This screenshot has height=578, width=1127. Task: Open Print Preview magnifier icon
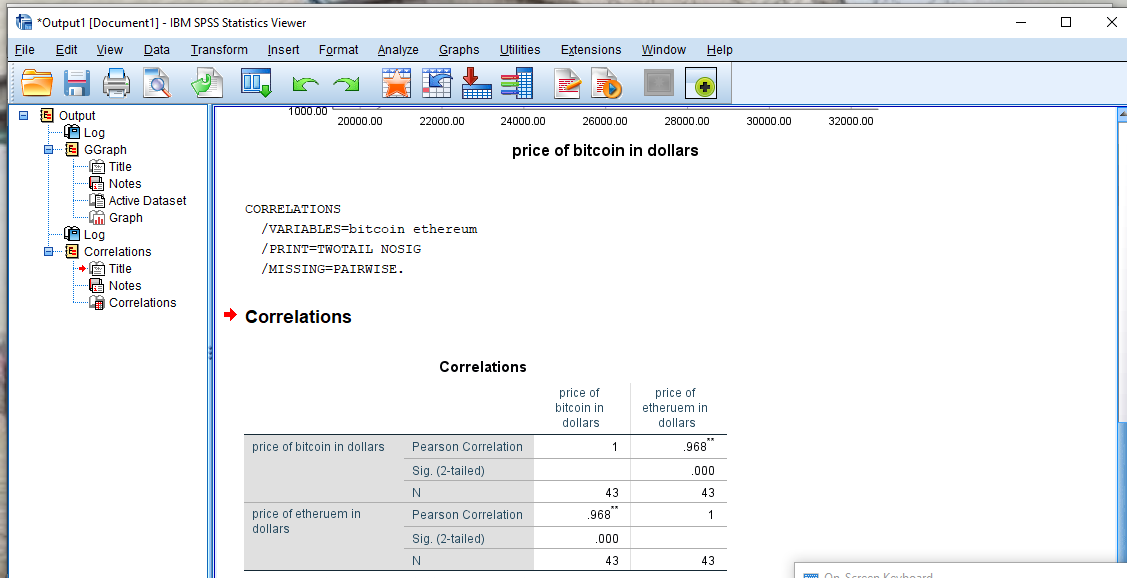tap(156, 83)
